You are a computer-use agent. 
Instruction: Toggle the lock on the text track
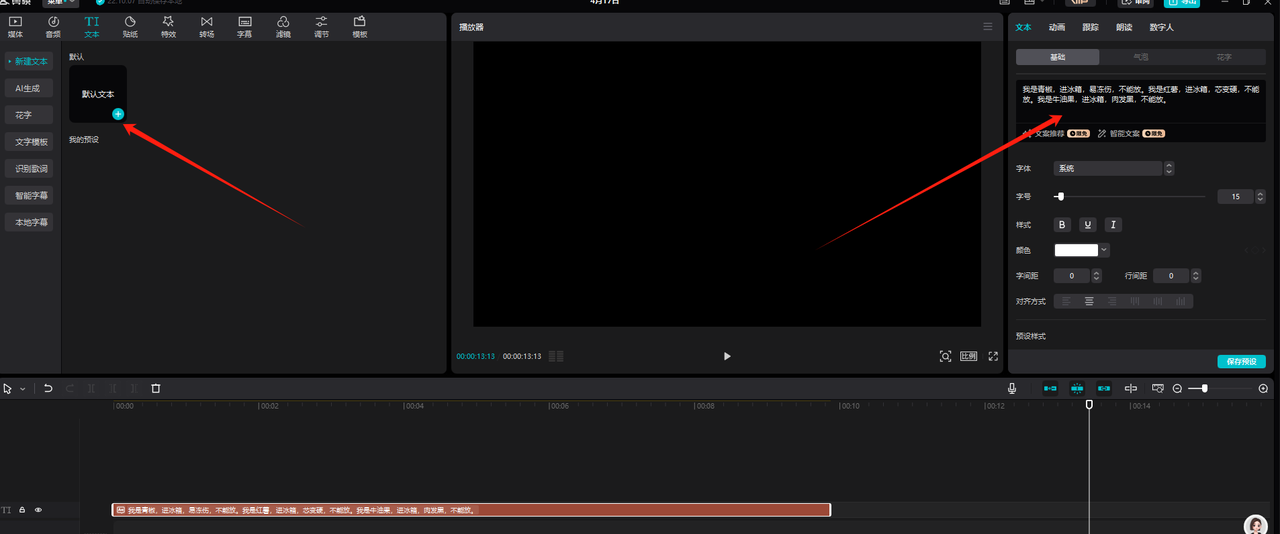click(x=22, y=510)
